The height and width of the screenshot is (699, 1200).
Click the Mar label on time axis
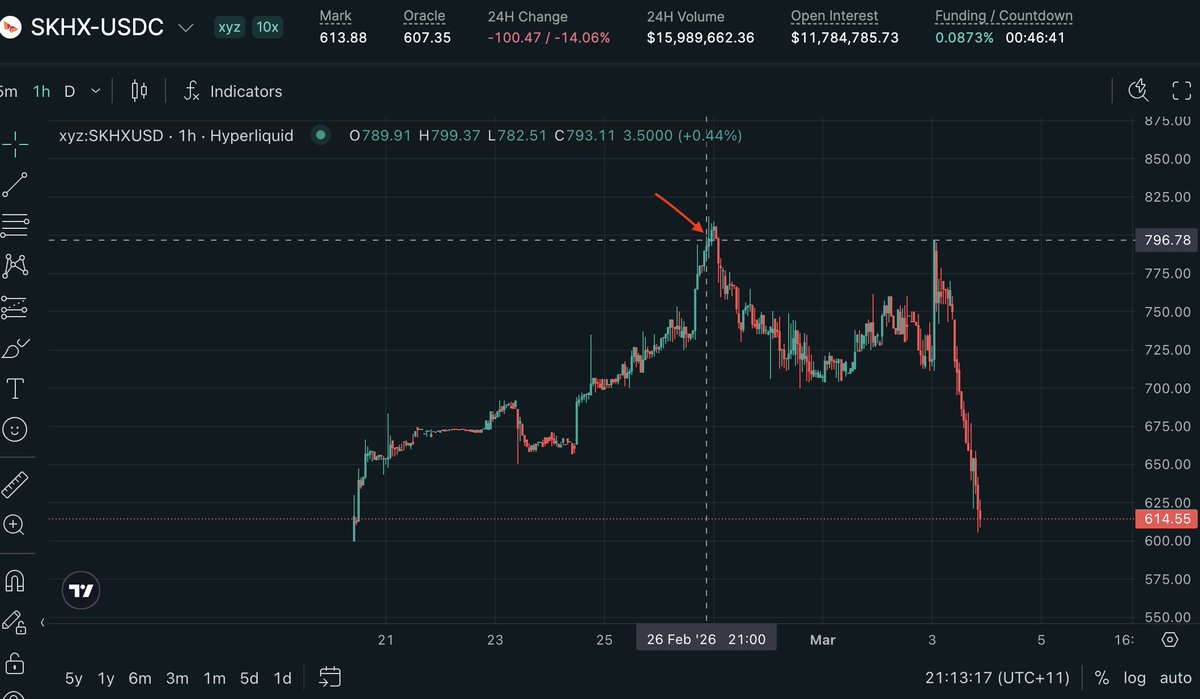click(x=822, y=639)
